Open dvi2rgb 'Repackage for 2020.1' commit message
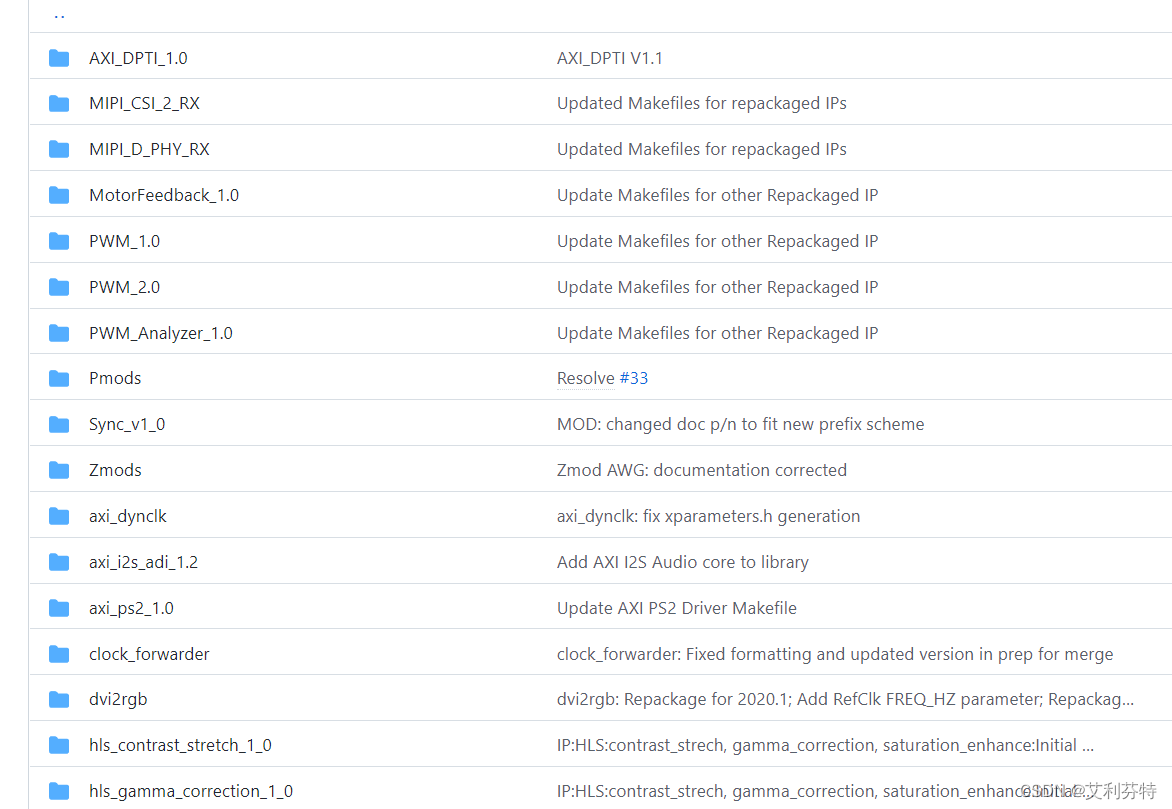The width and height of the screenshot is (1172, 809). (845, 700)
